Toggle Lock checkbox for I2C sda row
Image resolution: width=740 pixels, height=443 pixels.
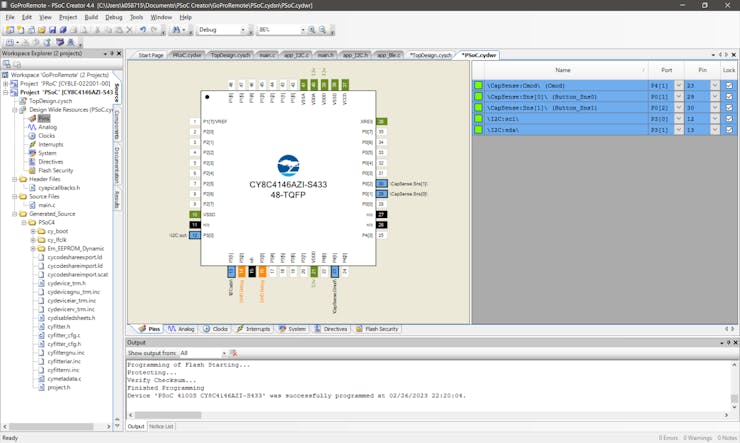coord(729,130)
